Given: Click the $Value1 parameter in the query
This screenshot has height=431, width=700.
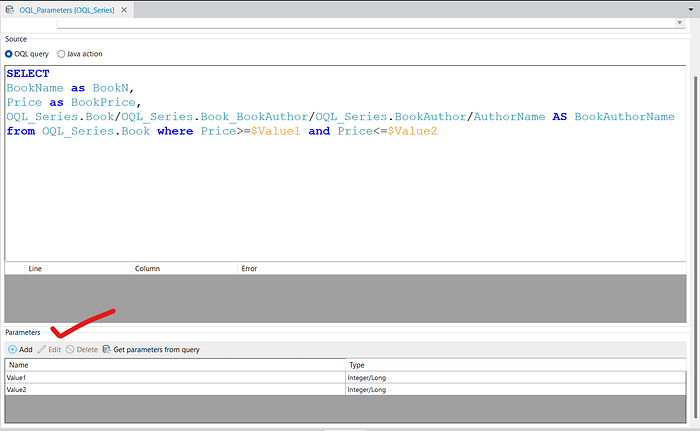Looking at the screenshot, I should point(275,131).
